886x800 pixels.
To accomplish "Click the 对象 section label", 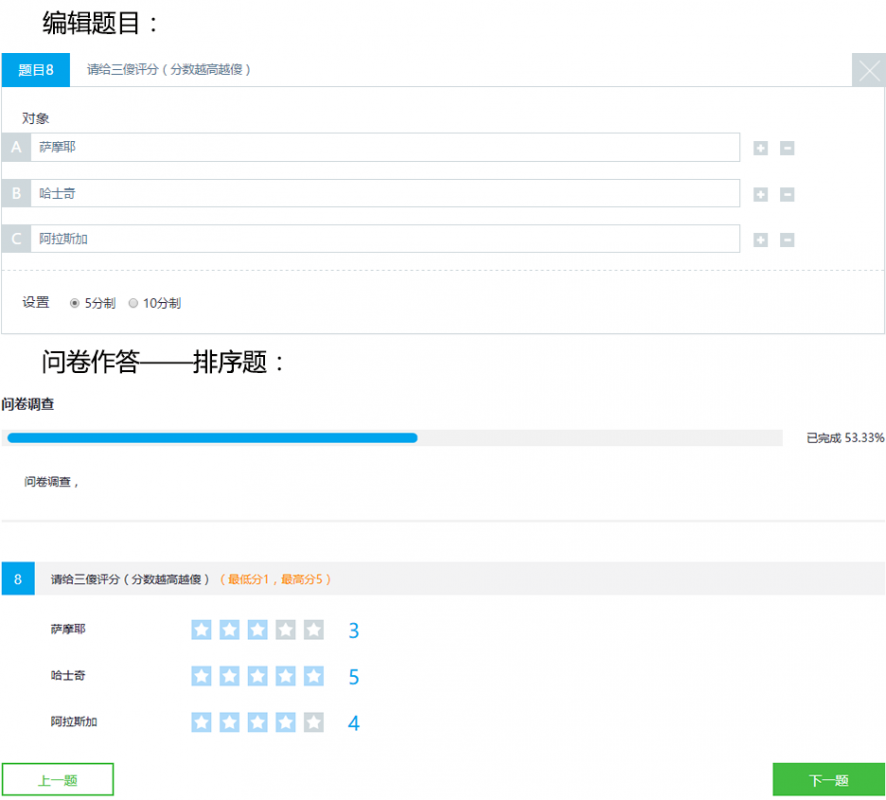I will coord(36,119).
